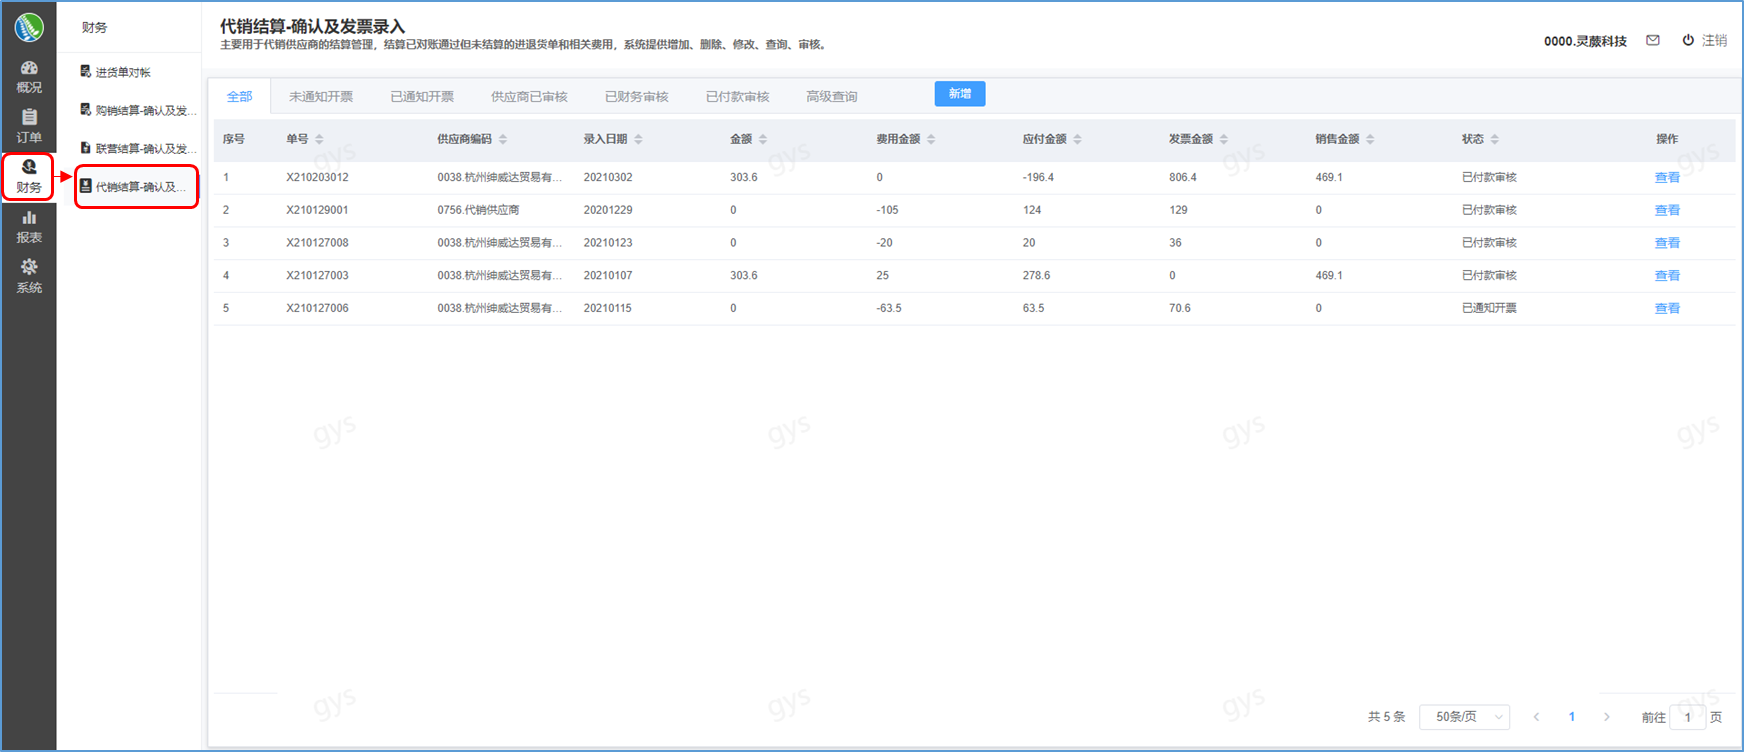The image size is (1744, 752).
Task: Click the blue 新增 button
Action: click(959, 94)
